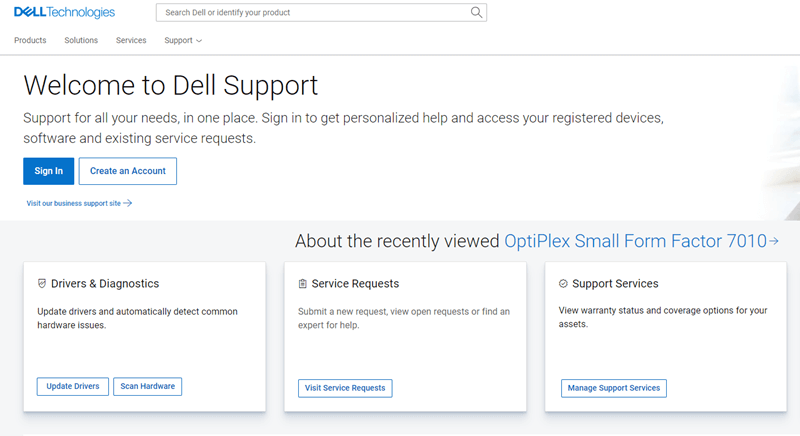This screenshot has width=800, height=436.
Task: Click the Drivers & Diagnostics shield icon
Action: click(42, 284)
